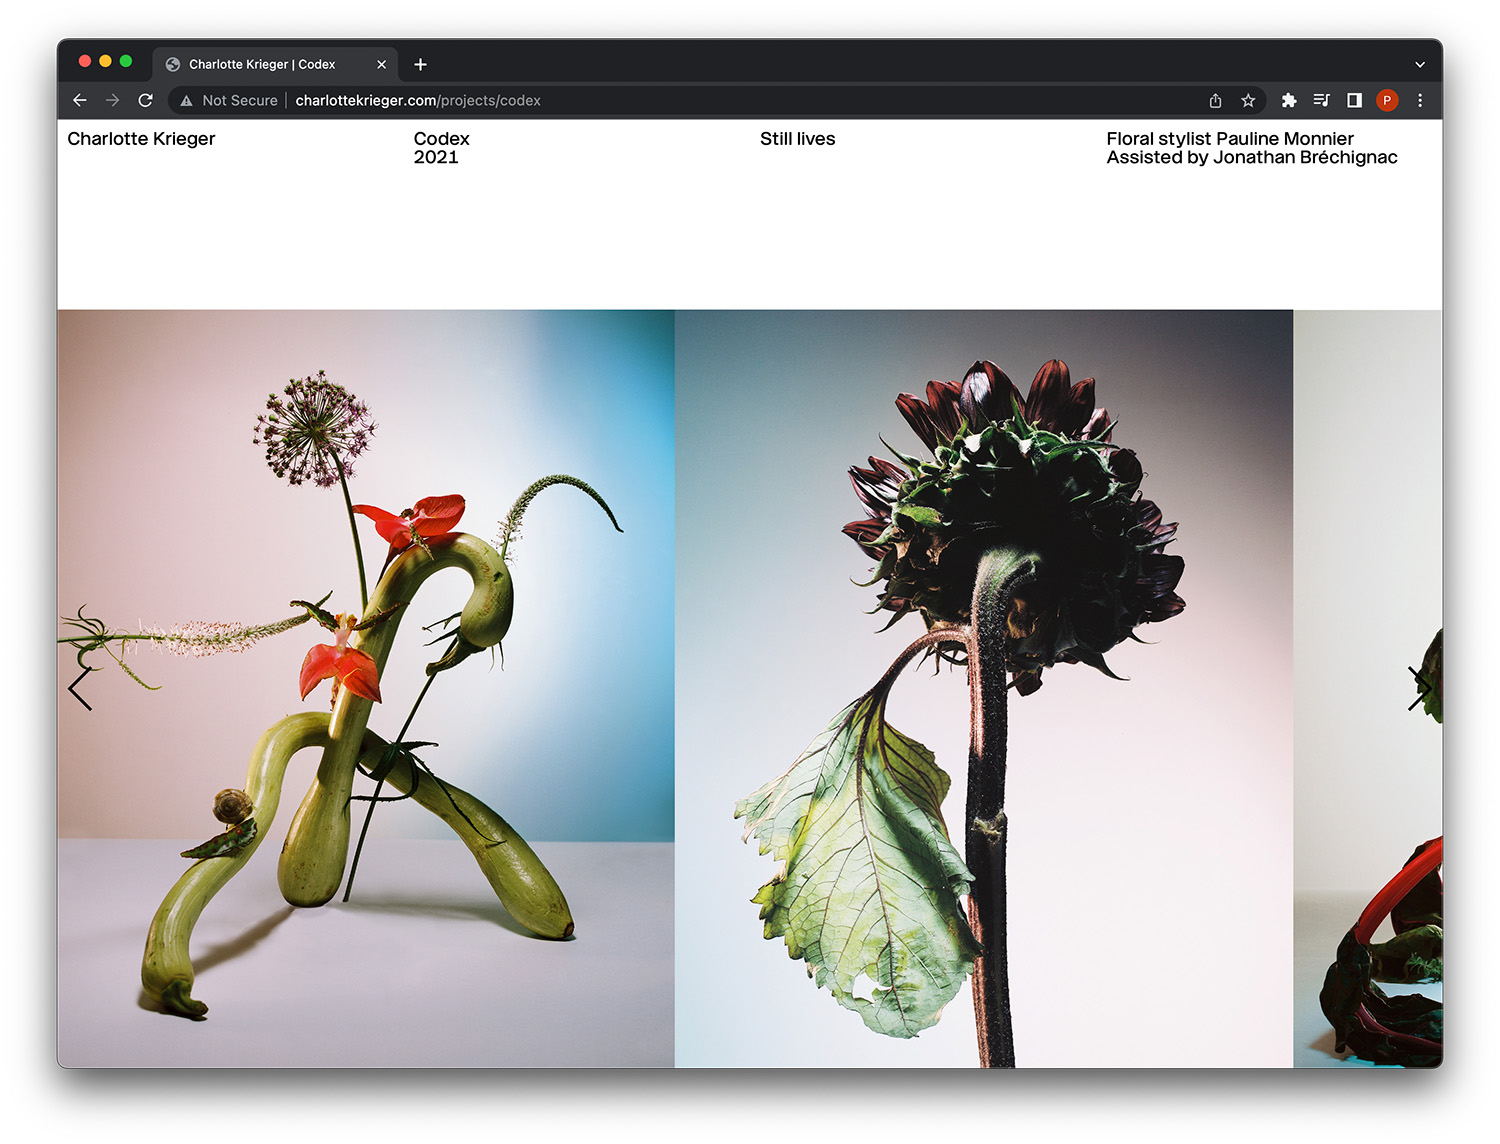The height and width of the screenshot is (1144, 1500).
Task: Click the browser forward arrow
Action: click(x=112, y=100)
